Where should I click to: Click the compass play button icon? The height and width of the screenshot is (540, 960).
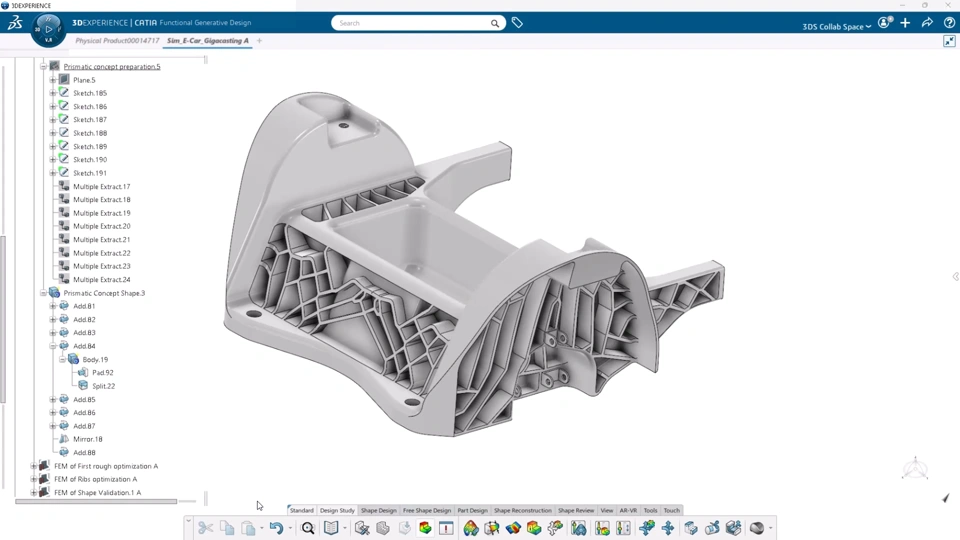click(48, 29)
